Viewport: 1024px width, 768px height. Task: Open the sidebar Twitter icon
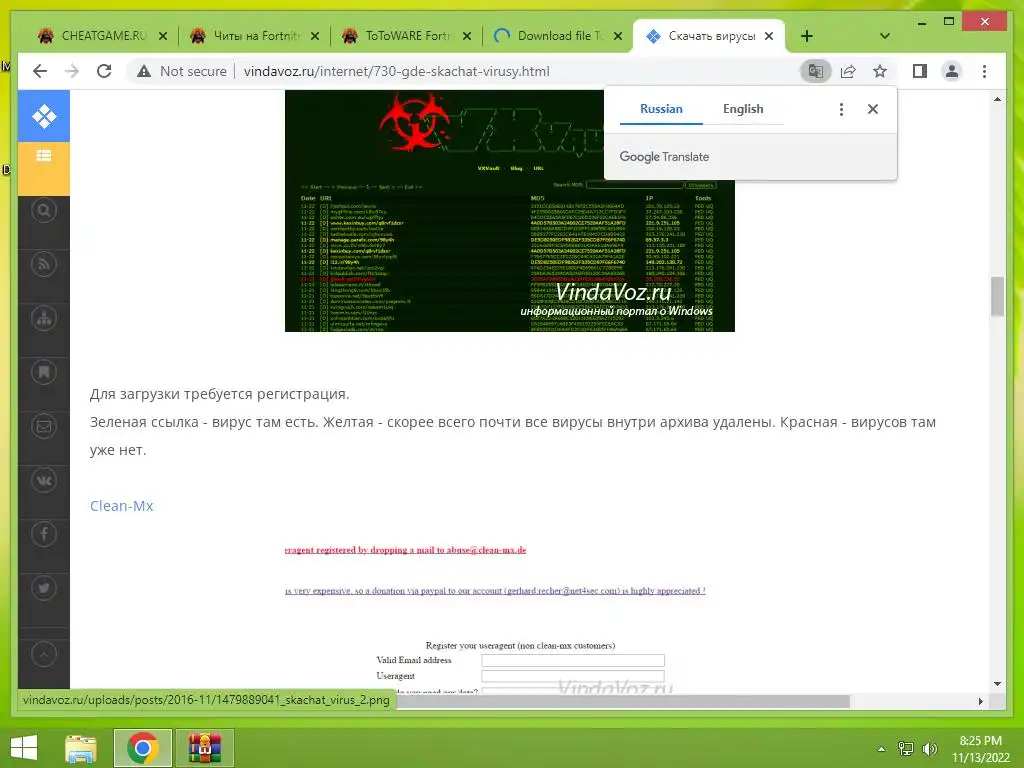click(x=44, y=588)
